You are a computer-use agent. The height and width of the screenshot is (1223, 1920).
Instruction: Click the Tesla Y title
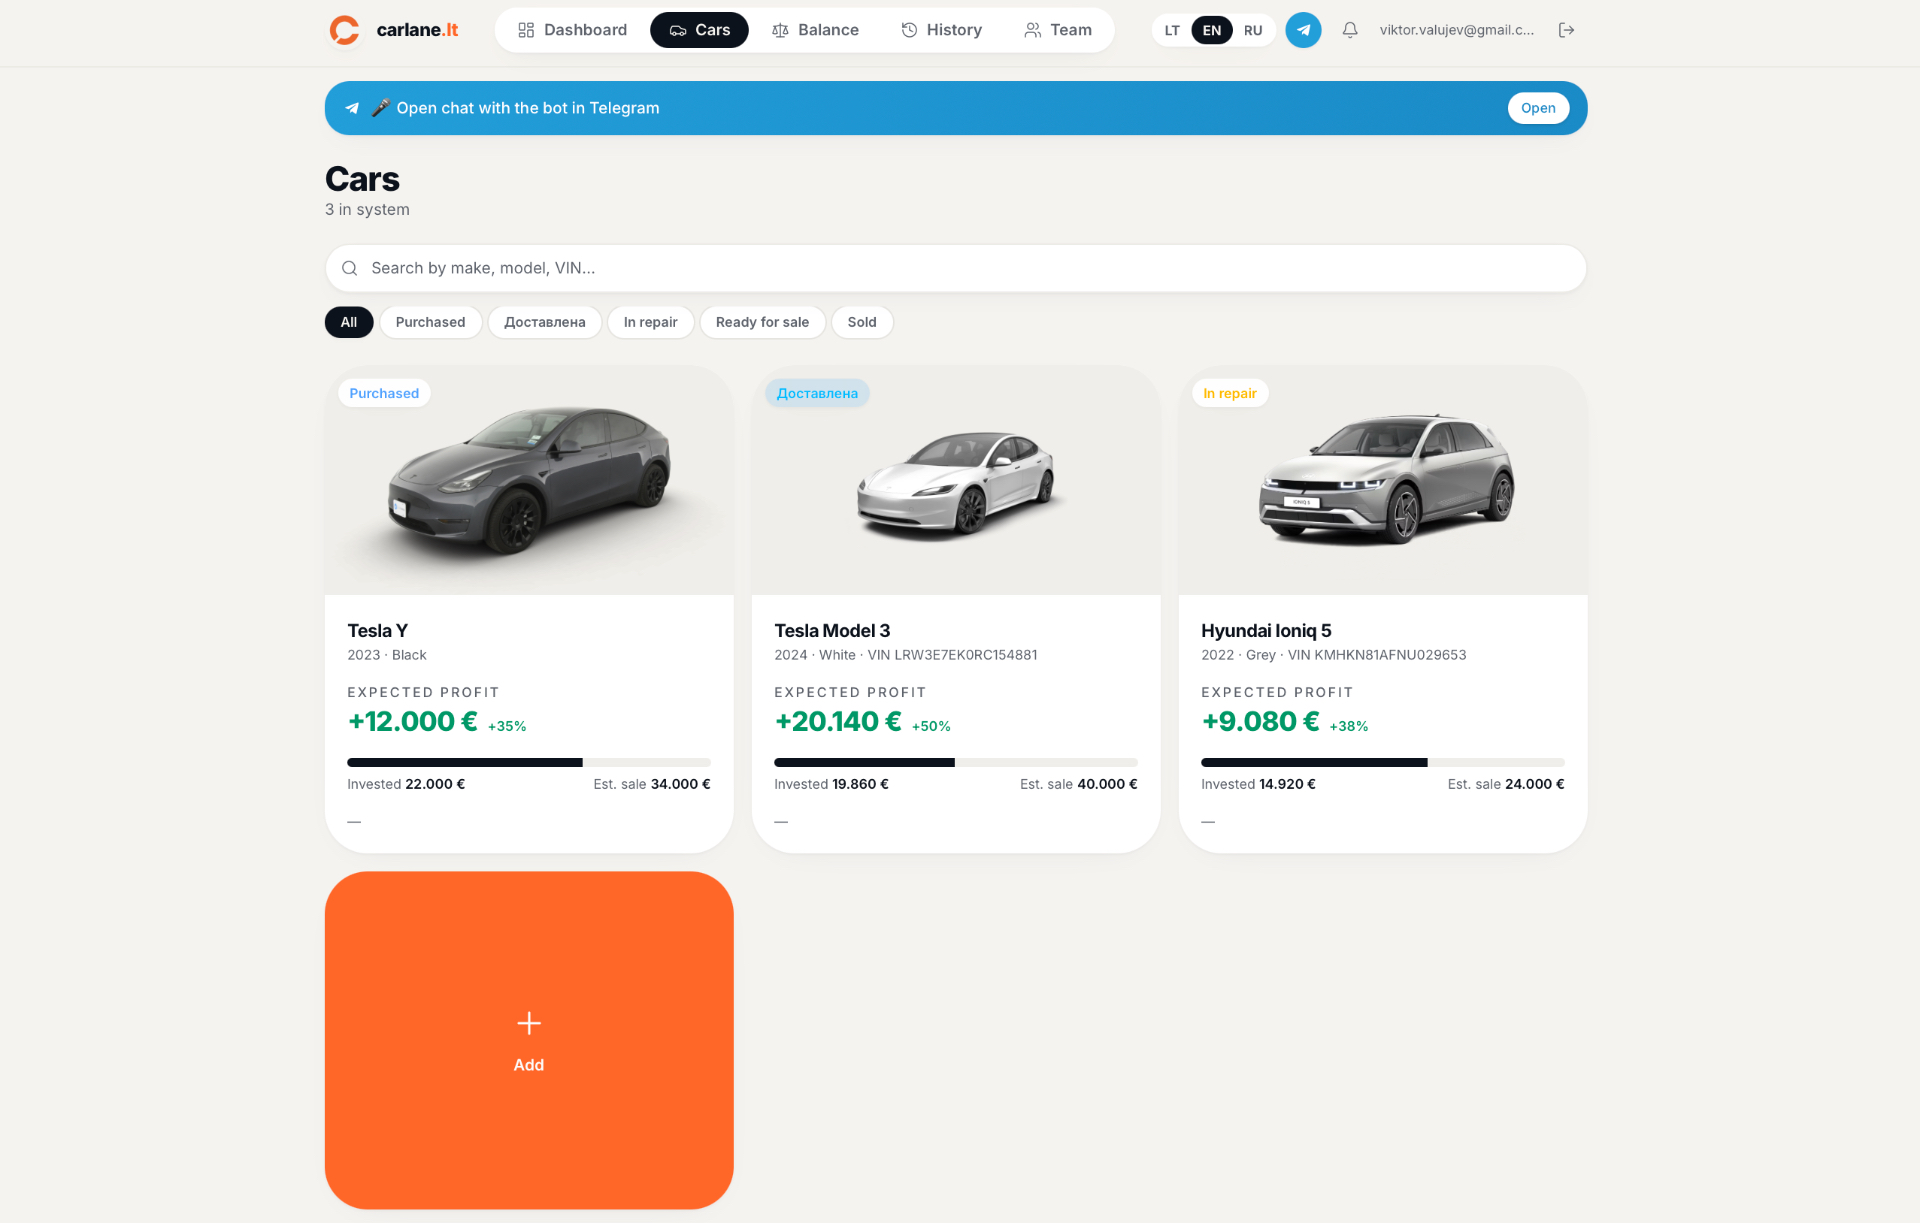tap(378, 631)
